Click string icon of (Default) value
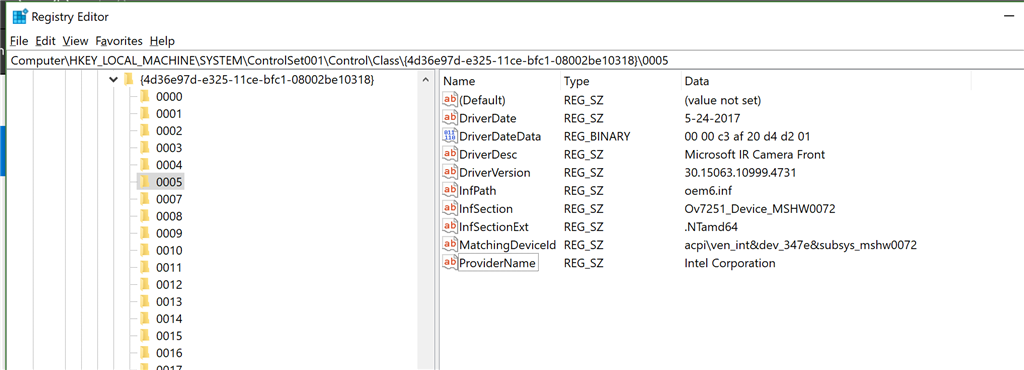1024x370 pixels. 450,100
